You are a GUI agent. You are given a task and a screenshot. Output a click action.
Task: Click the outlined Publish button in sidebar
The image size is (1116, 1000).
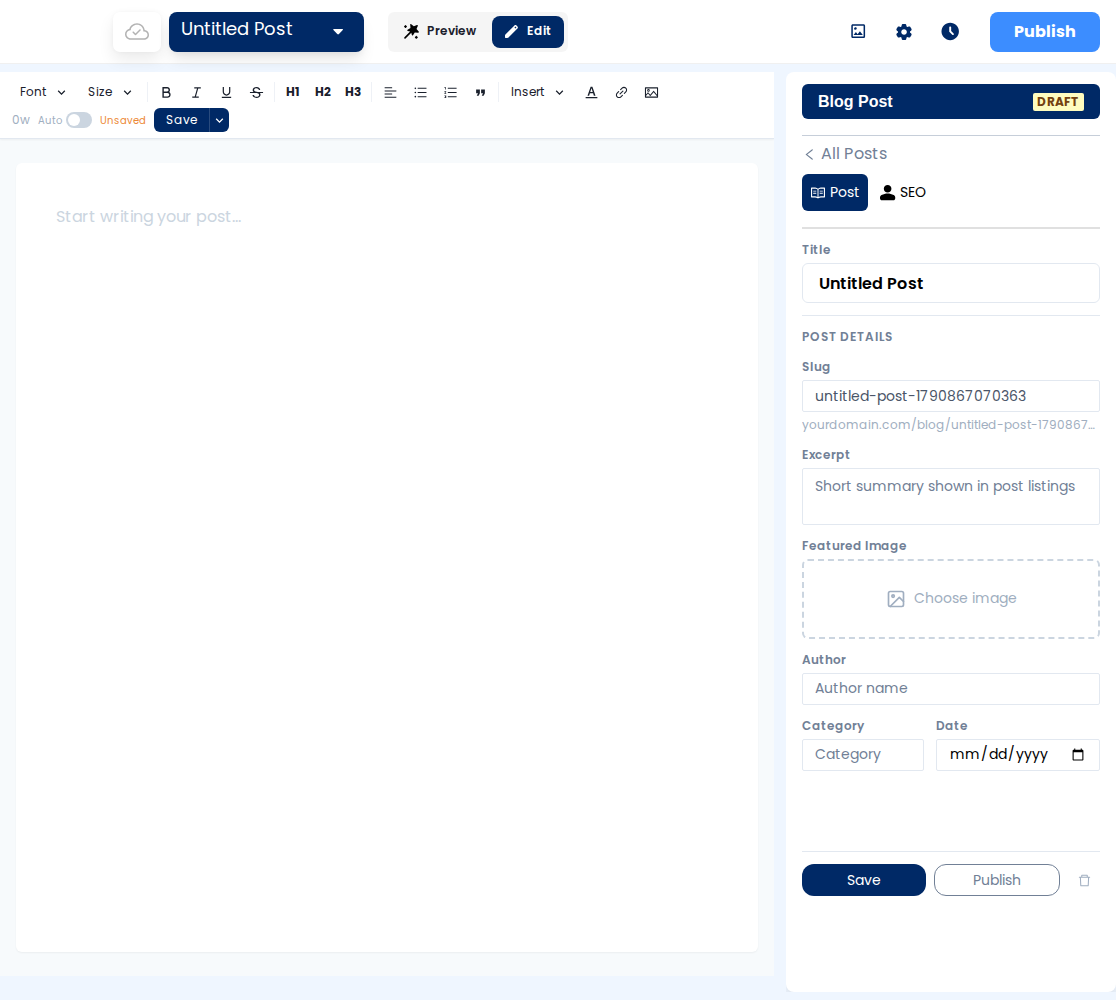(x=997, y=880)
